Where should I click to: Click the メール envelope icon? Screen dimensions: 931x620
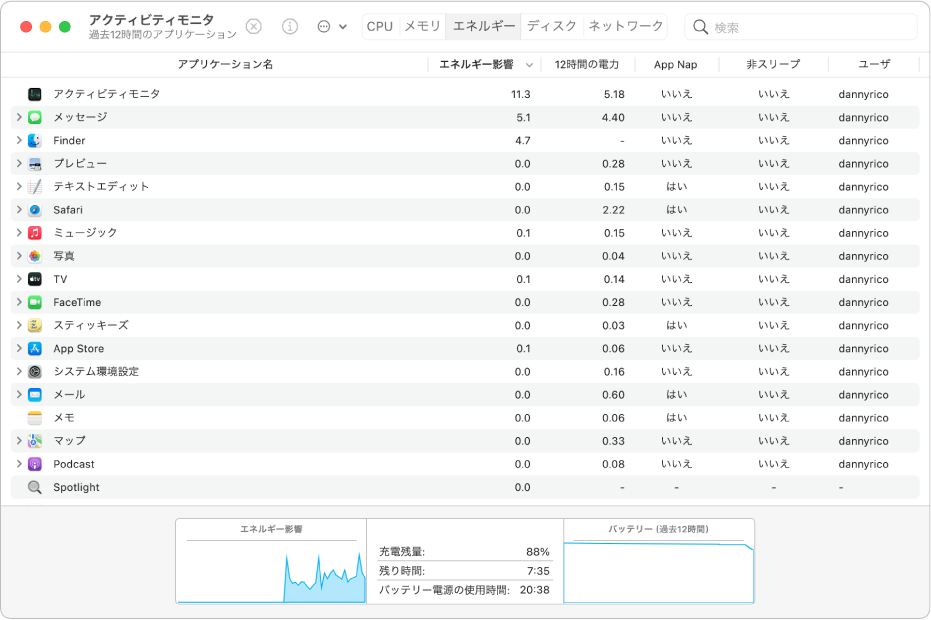(35, 395)
